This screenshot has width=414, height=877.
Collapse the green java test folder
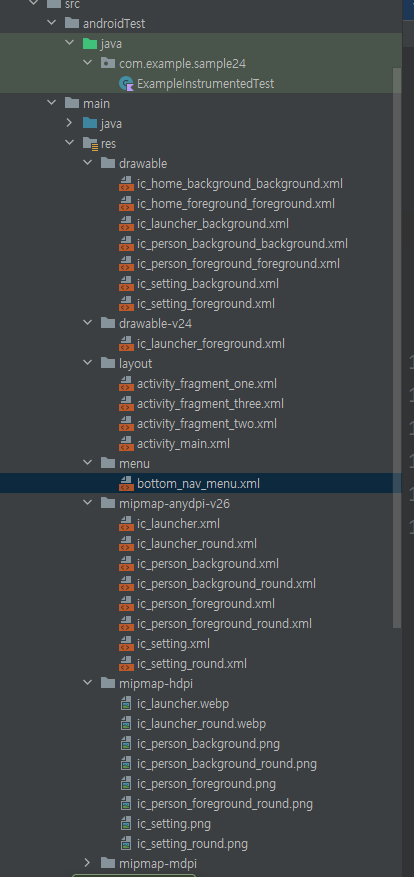(x=69, y=43)
